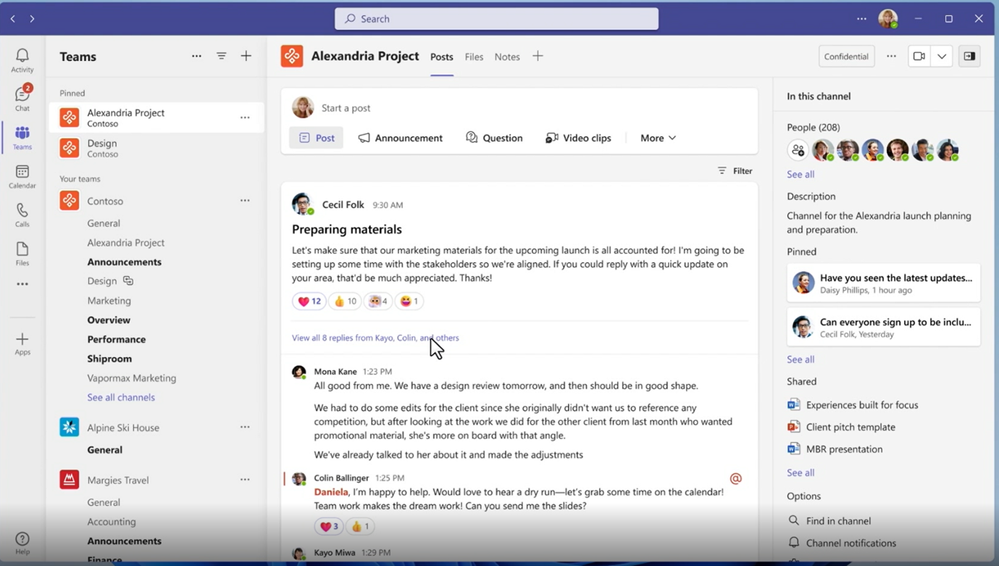Choose the Video clips post type

click(579, 138)
